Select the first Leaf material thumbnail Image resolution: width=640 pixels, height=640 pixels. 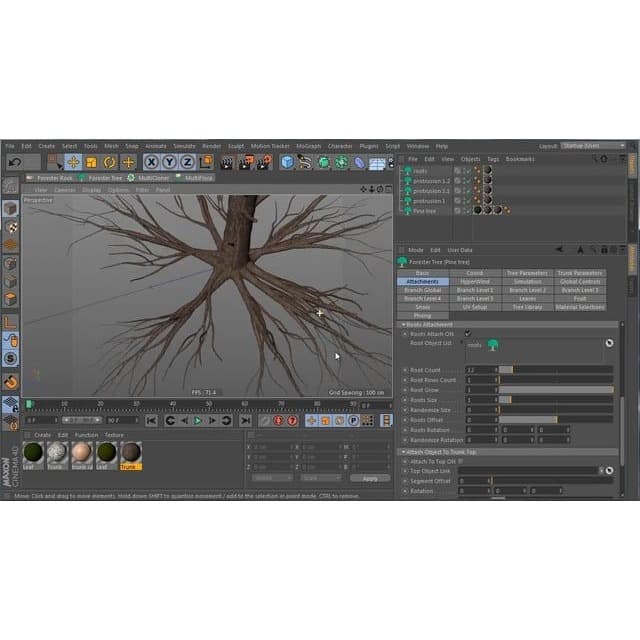click(x=33, y=456)
